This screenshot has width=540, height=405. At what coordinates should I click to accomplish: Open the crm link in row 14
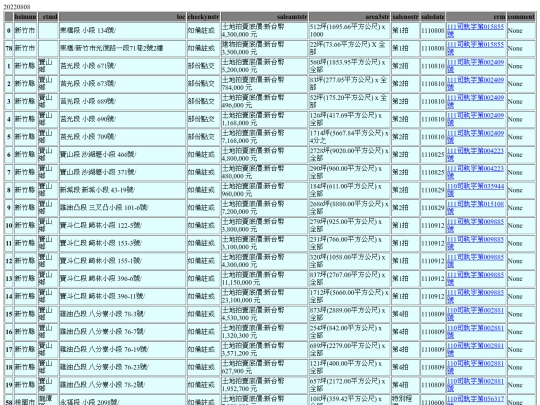click(x=475, y=296)
